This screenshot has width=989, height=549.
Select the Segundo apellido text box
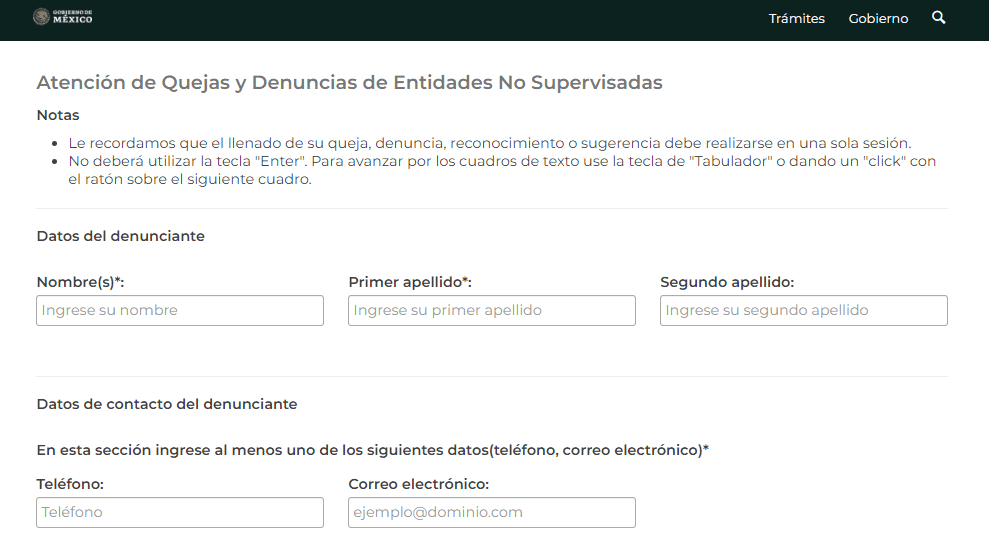click(804, 310)
